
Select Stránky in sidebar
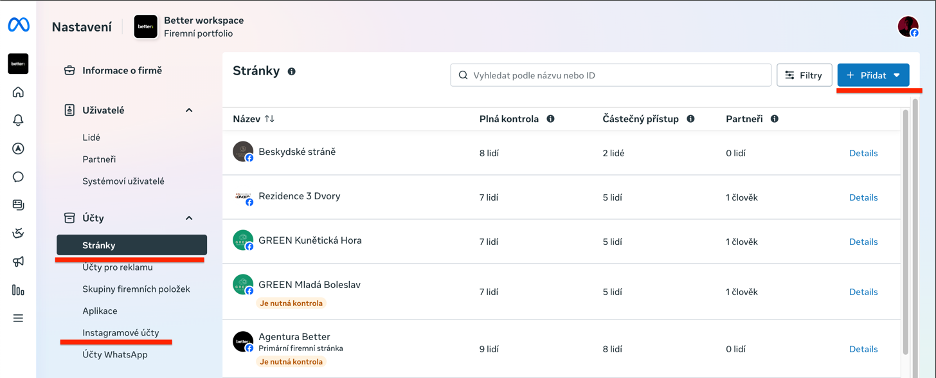132,245
